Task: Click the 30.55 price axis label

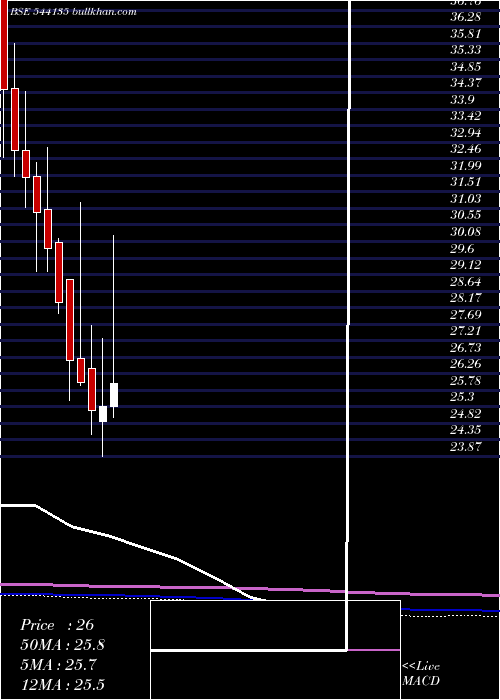Action: (466, 215)
